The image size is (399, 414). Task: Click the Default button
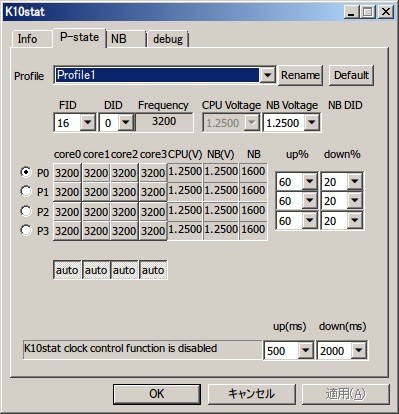(x=351, y=75)
